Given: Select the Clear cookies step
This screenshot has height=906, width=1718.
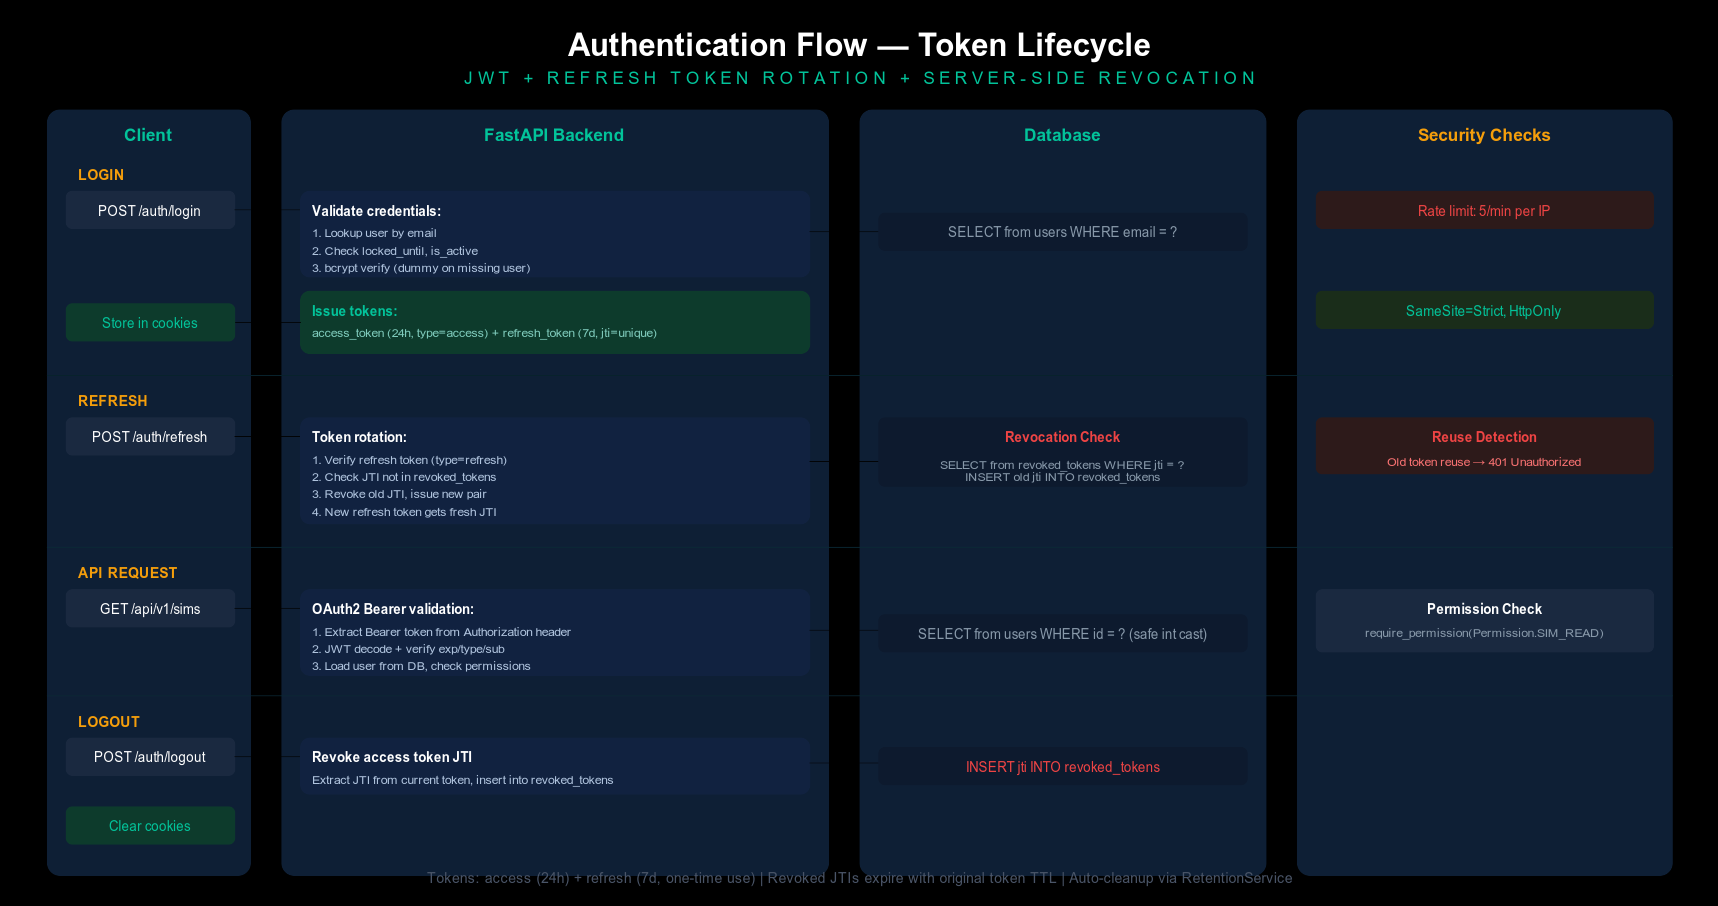Looking at the screenshot, I should [150, 825].
